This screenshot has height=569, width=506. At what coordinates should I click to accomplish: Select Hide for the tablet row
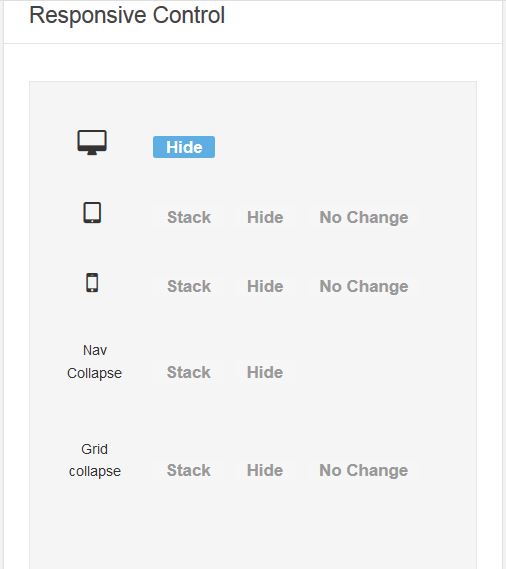[265, 217]
